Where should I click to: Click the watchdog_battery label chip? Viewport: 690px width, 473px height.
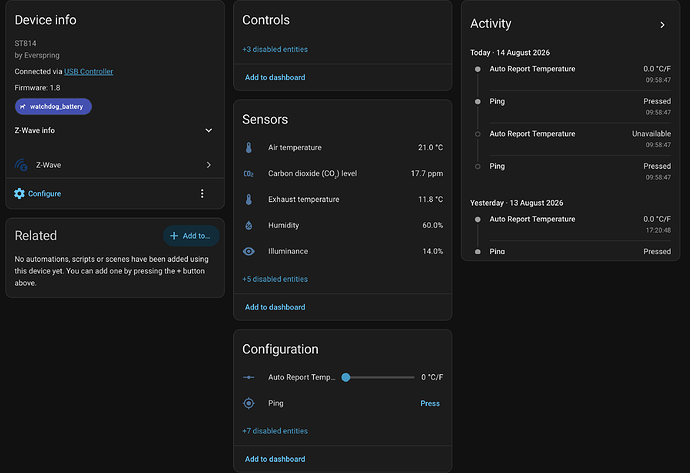point(53,106)
